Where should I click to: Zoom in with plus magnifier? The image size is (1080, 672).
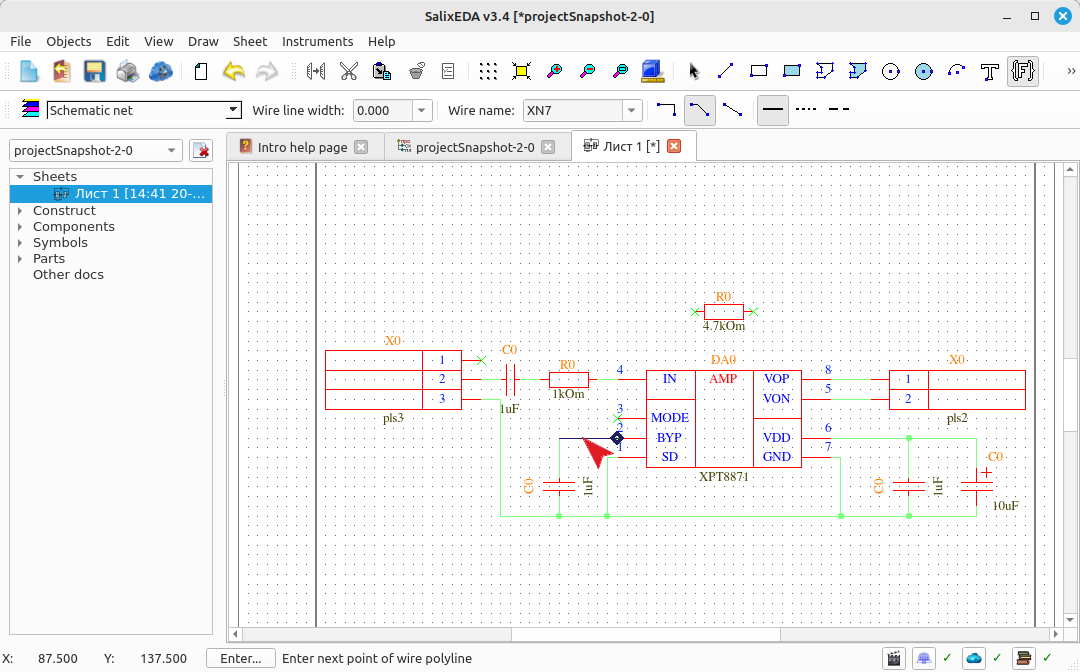(554, 71)
